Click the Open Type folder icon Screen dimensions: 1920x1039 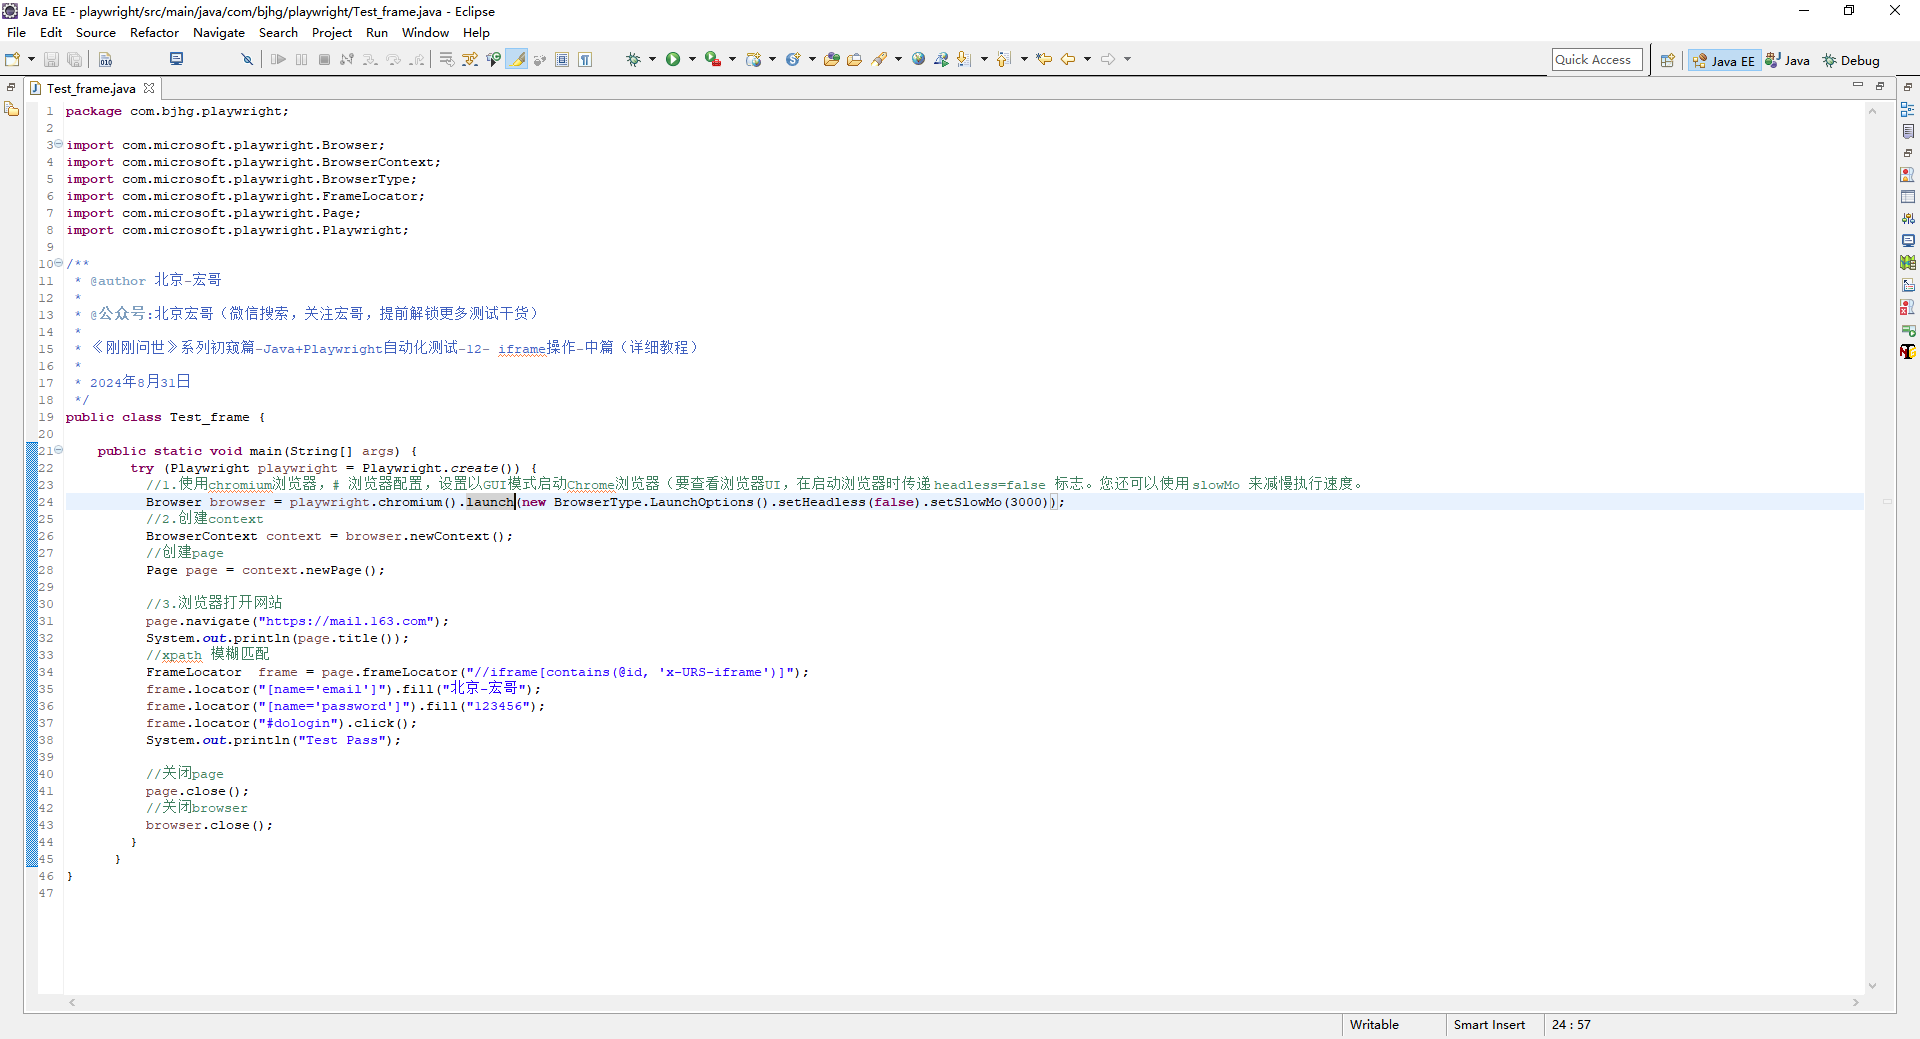[x=831, y=60]
